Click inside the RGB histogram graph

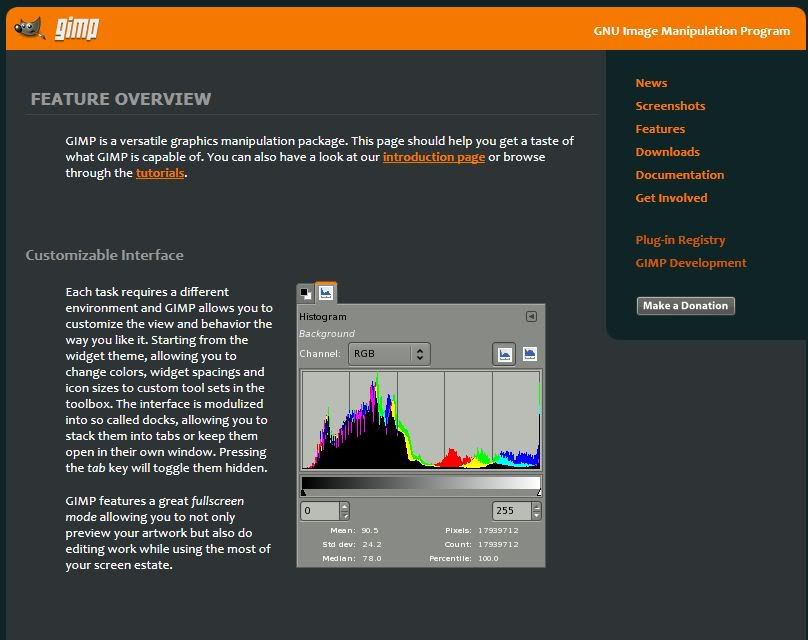tap(420, 420)
